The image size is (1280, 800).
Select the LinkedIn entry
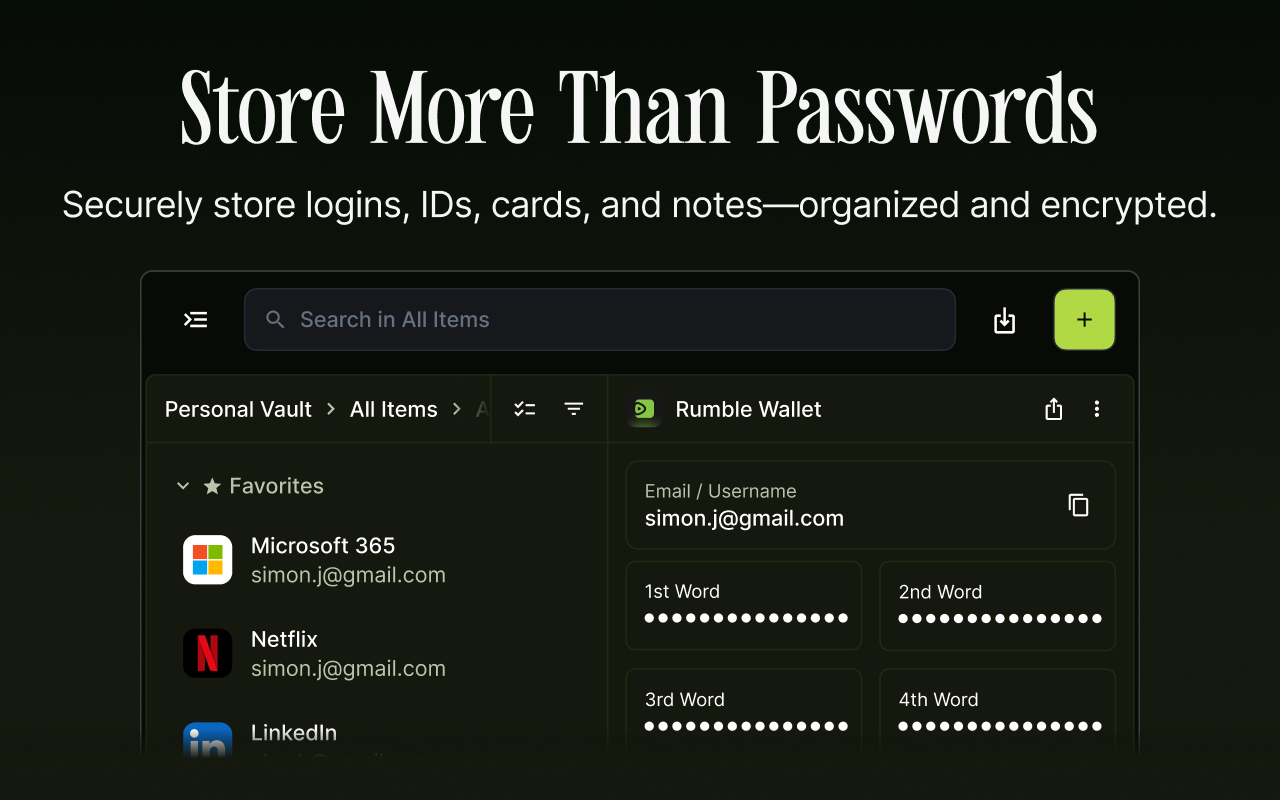(x=376, y=738)
